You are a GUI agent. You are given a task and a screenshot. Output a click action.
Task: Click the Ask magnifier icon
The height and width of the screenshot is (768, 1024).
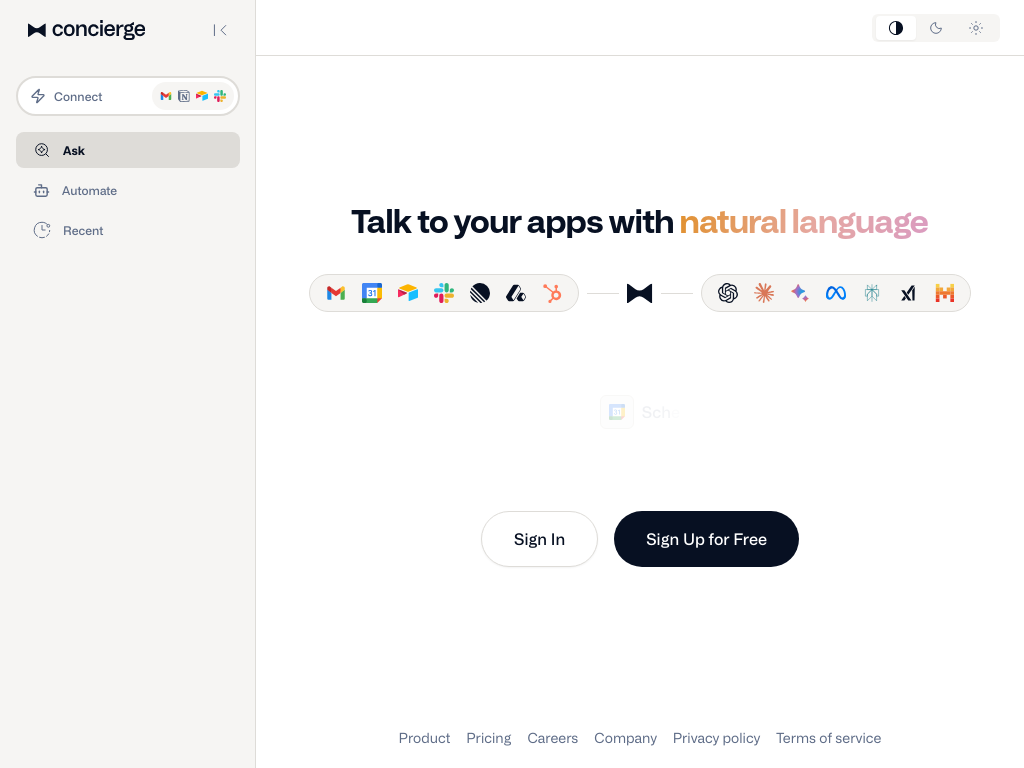coord(42,150)
